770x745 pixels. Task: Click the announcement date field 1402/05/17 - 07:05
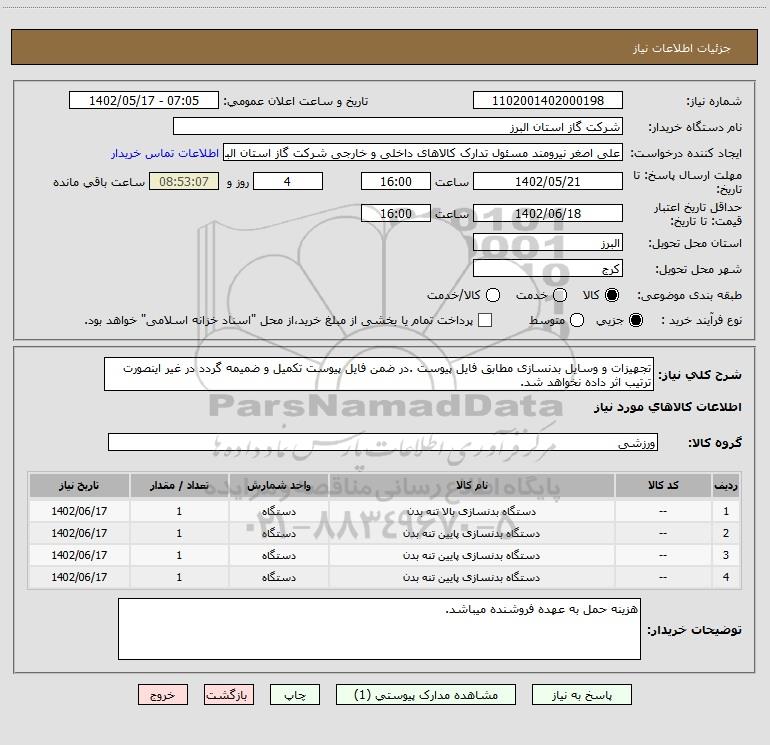pyautogui.click(x=144, y=101)
